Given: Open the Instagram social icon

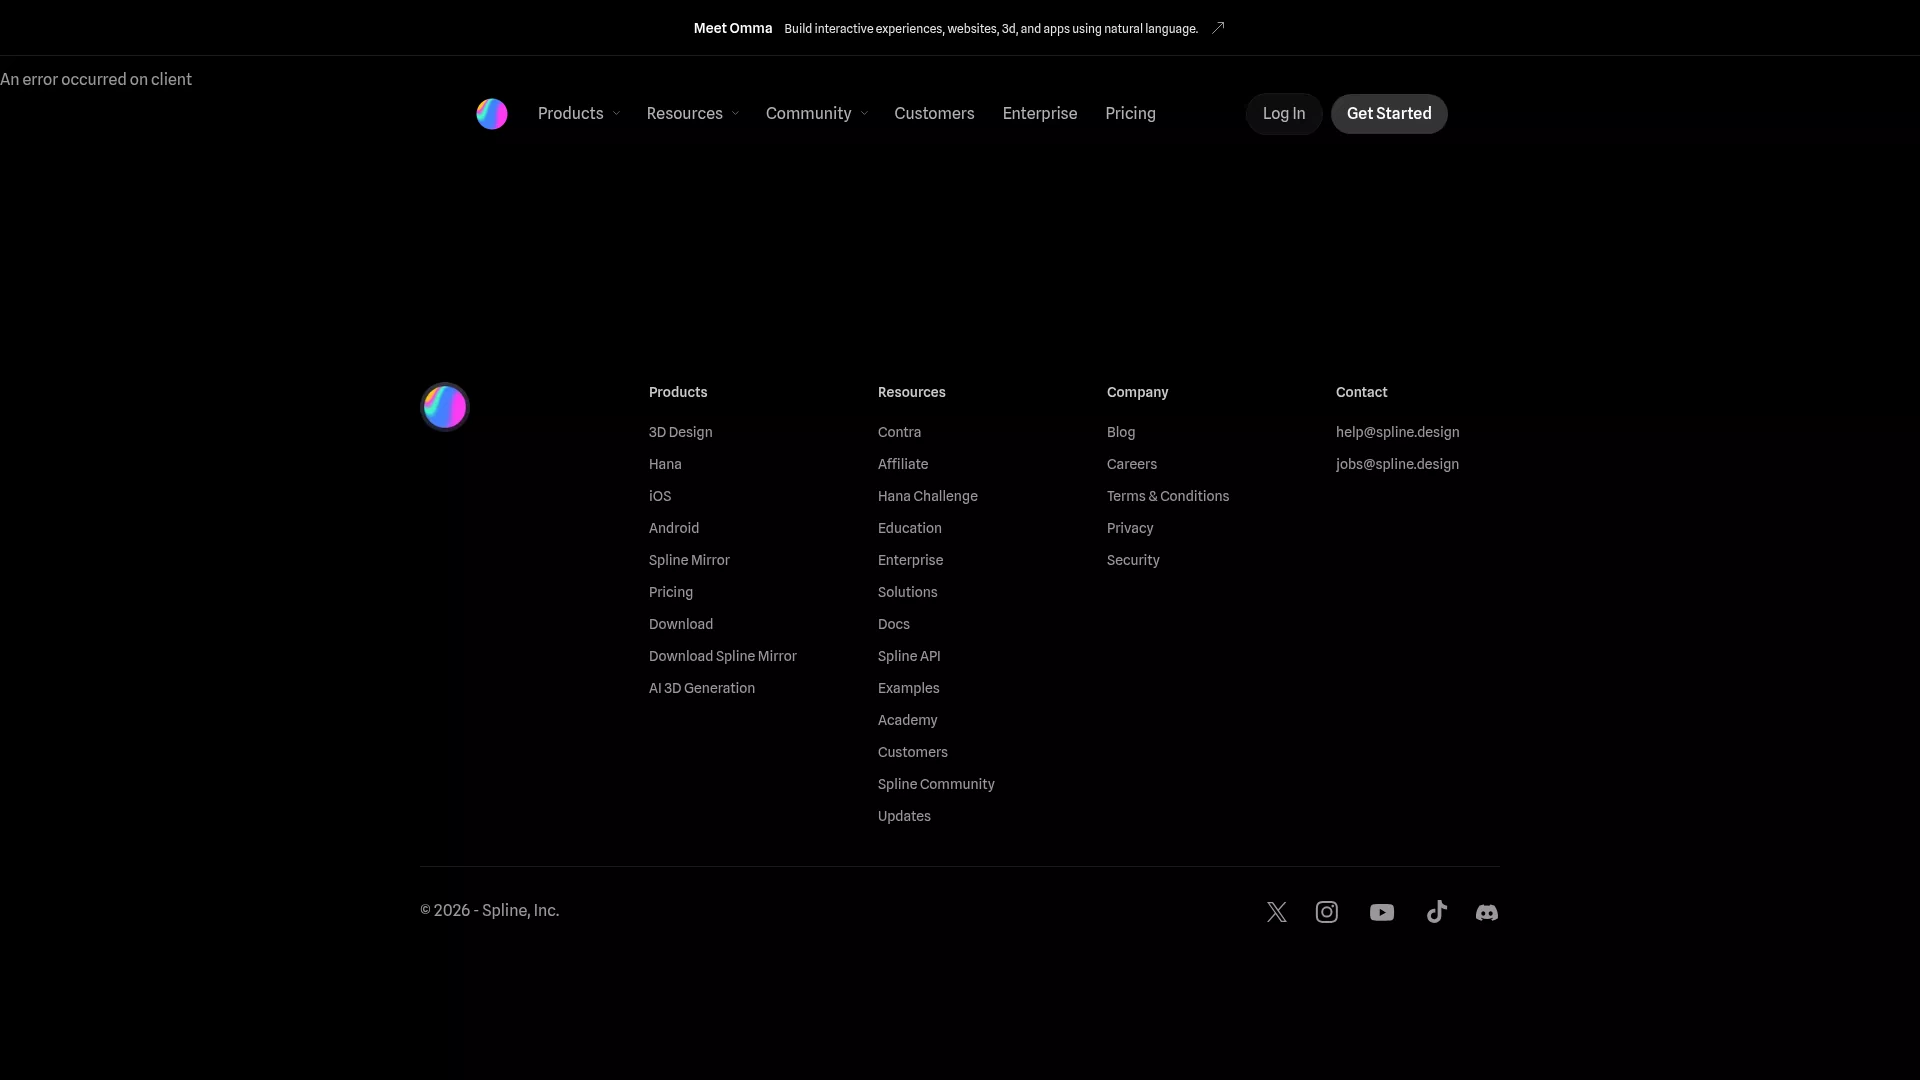Looking at the screenshot, I should (1327, 912).
